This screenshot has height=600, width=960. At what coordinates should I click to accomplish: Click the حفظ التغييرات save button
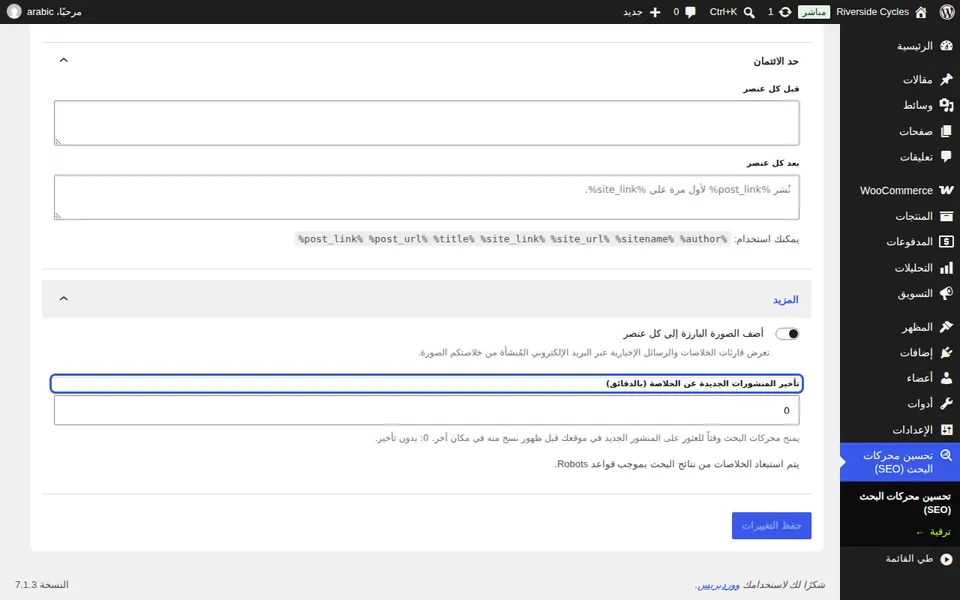click(x=771, y=526)
